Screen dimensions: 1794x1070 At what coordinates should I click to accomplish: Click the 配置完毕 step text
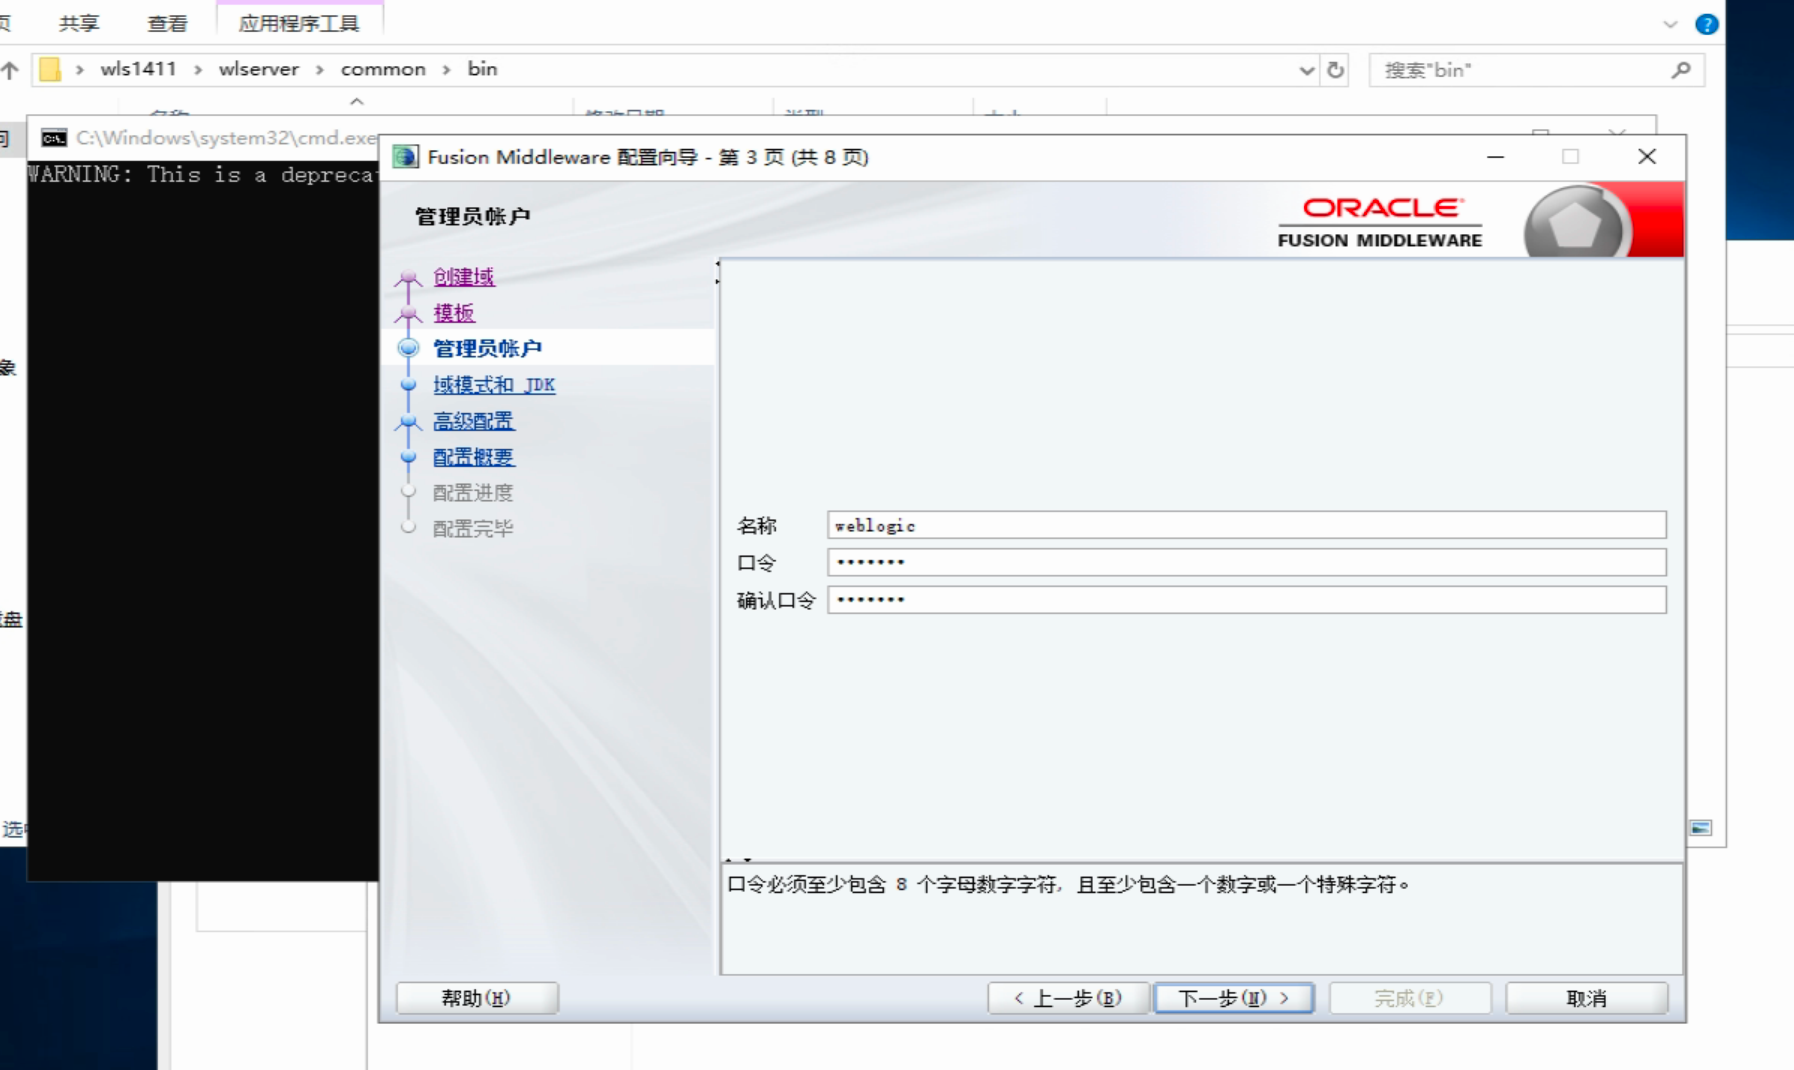coord(473,529)
